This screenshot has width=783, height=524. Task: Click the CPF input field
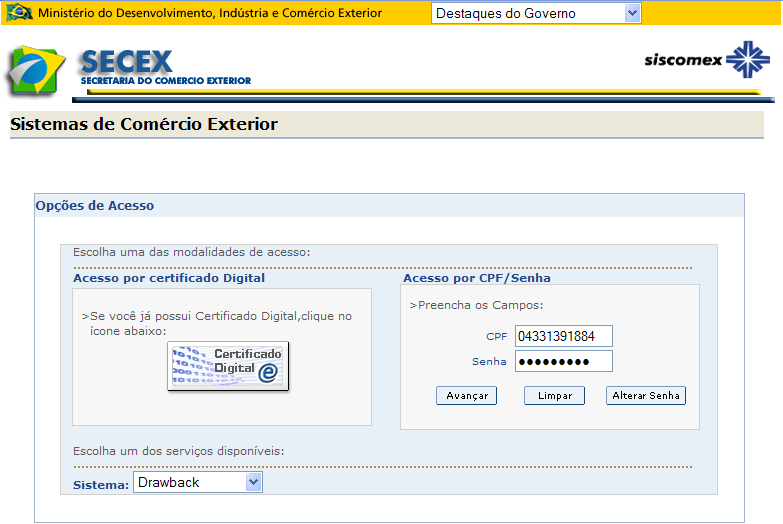click(x=564, y=336)
